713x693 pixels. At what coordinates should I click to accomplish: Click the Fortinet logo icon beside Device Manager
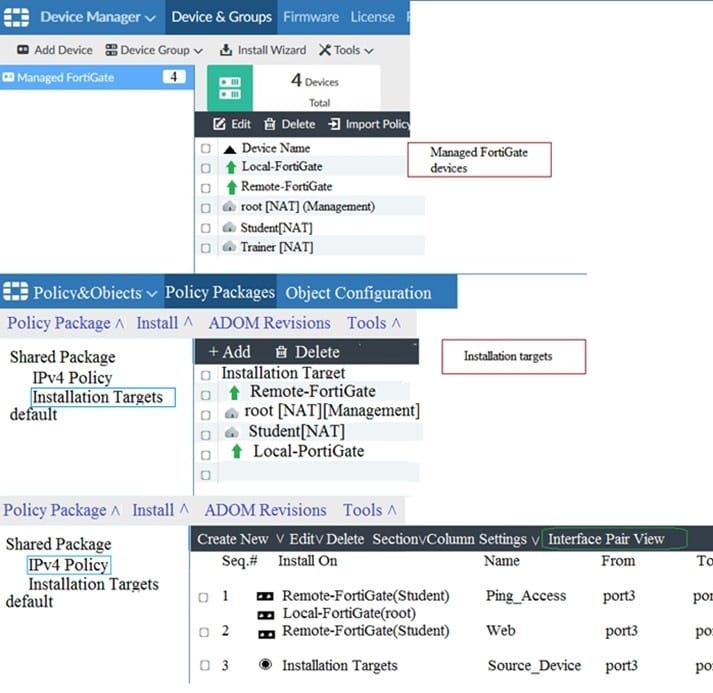(18, 17)
